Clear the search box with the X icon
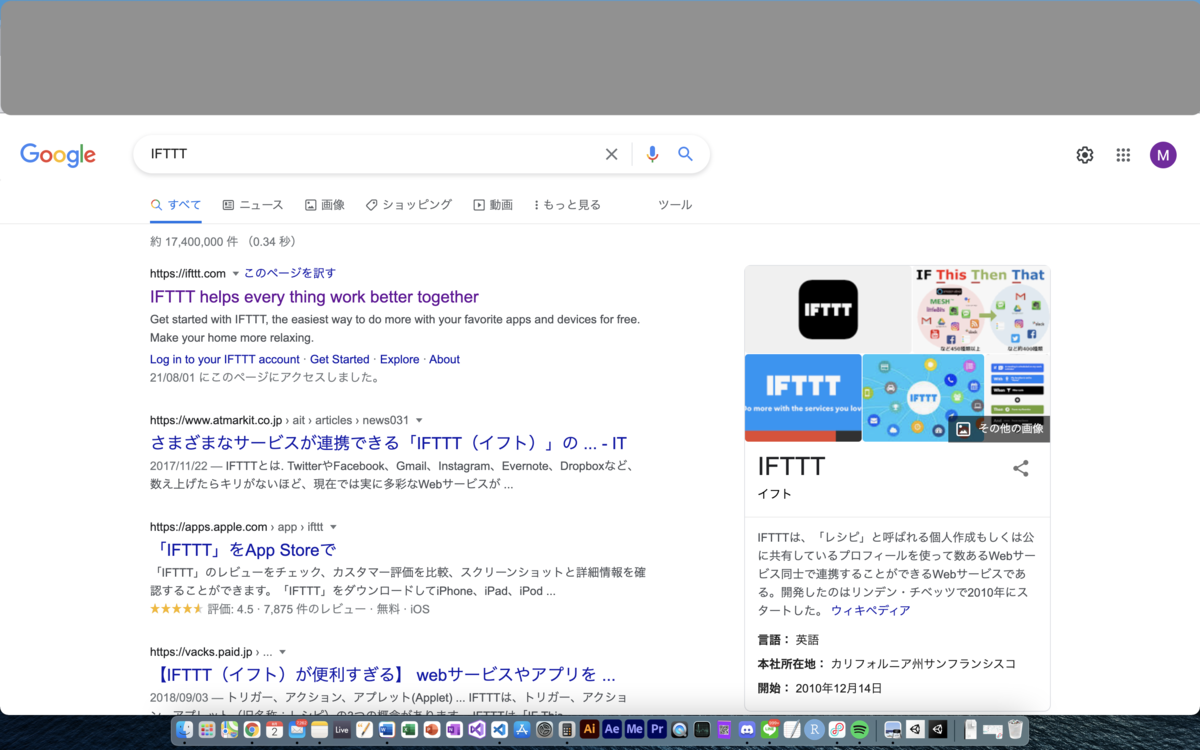The image size is (1200, 750). click(611, 154)
